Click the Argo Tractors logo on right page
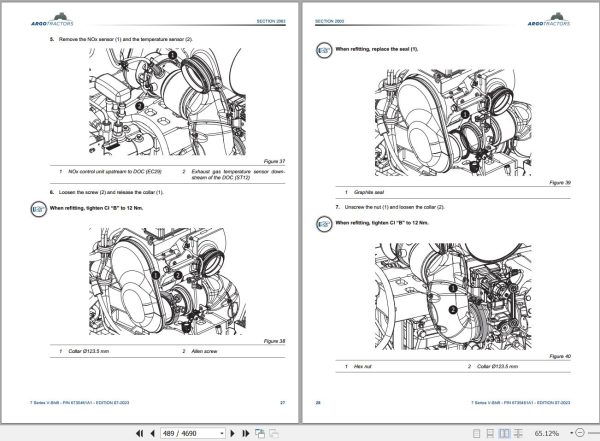The image size is (600, 441). click(x=549, y=20)
